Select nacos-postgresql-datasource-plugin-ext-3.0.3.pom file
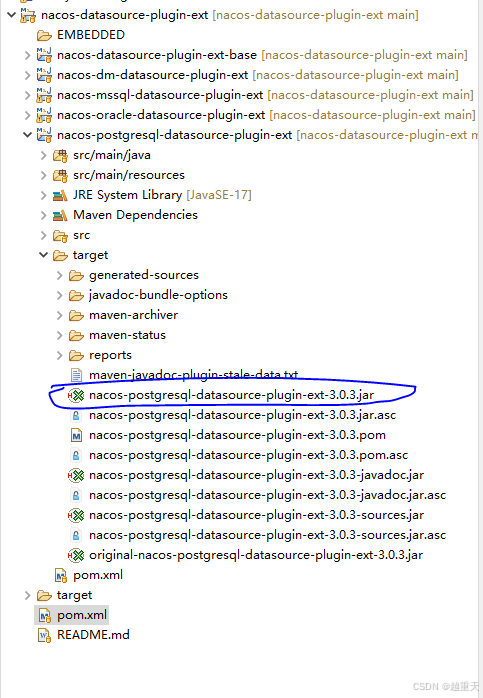The width and height of the screenshot is (483, 698). pos(237,435)
